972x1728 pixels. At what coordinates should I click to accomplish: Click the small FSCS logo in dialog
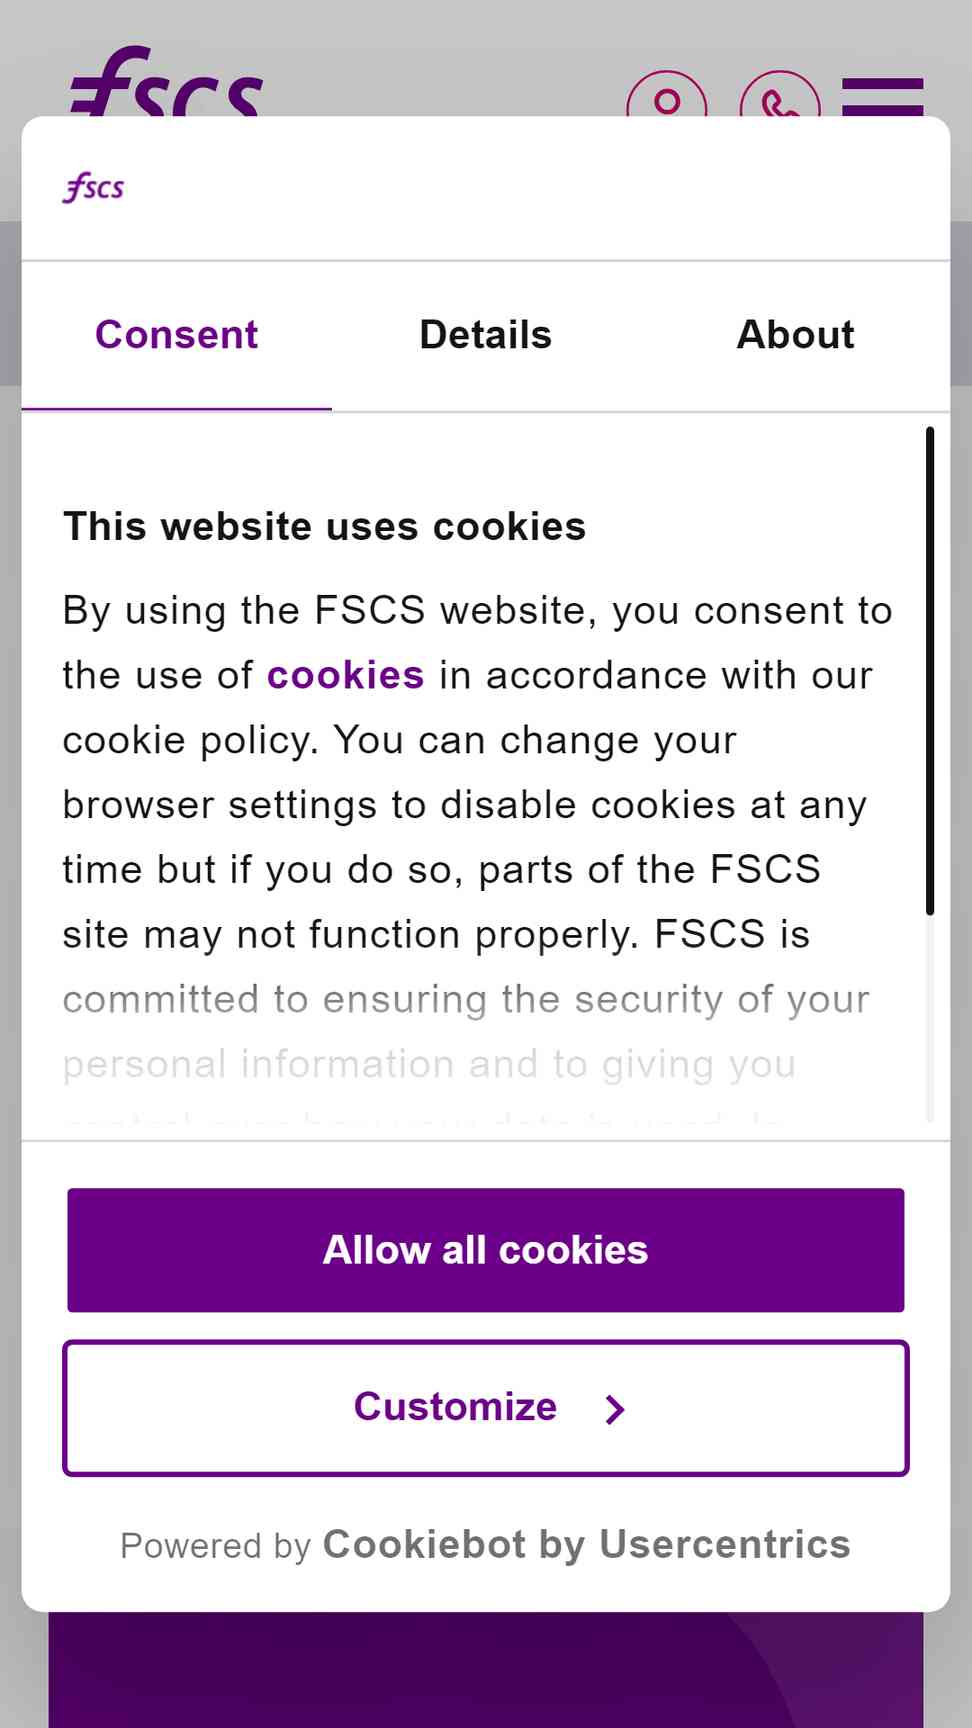click(93, 187)
